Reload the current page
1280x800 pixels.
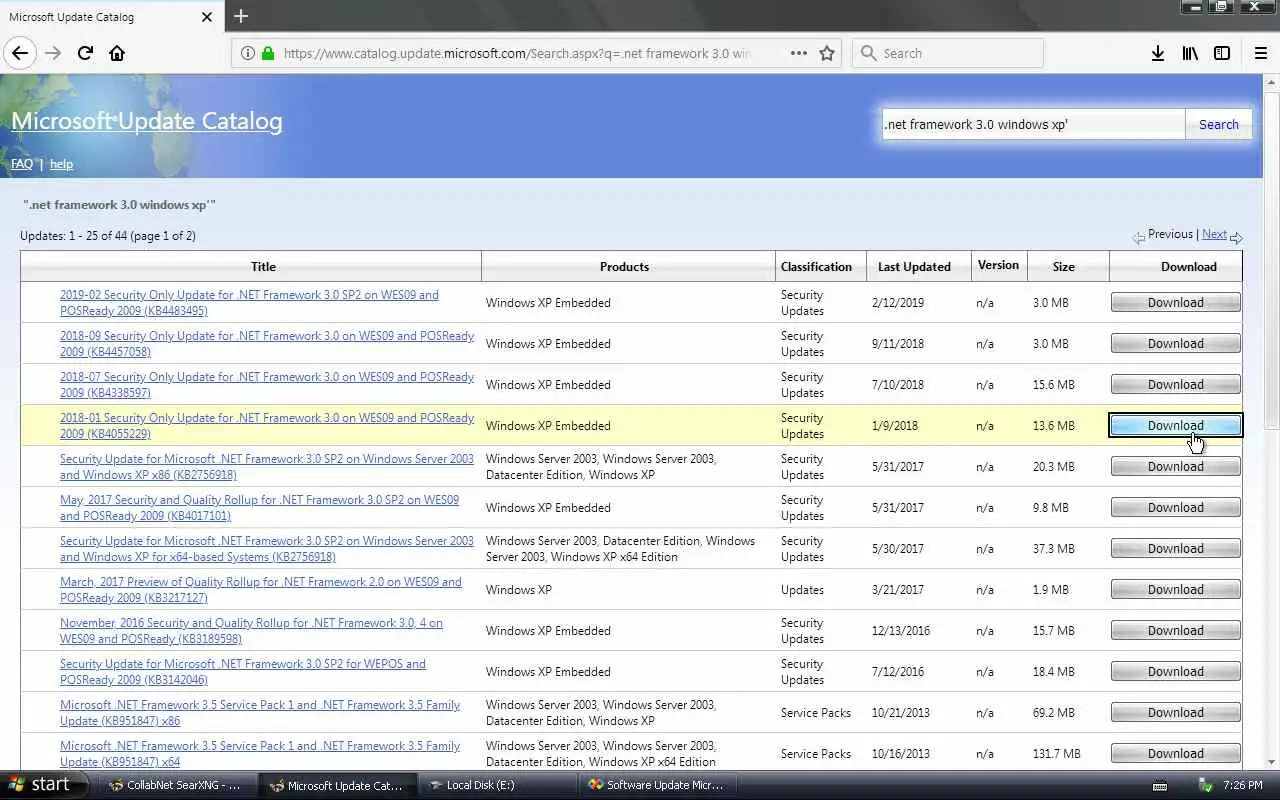[85, 53]
